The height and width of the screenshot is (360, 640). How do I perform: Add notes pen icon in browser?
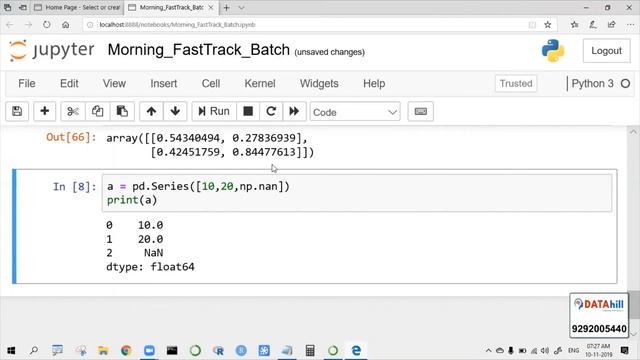tap(593, 25)
